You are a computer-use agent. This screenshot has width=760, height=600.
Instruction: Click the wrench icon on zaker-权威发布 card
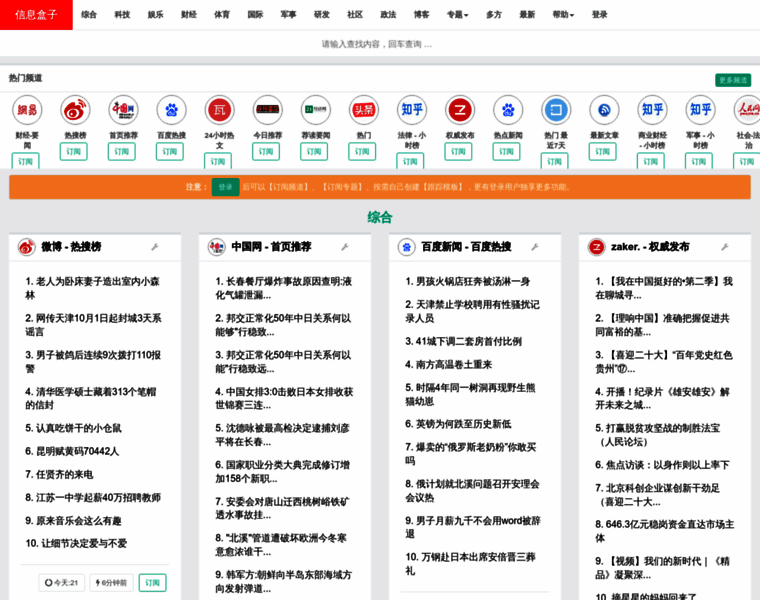725,247
